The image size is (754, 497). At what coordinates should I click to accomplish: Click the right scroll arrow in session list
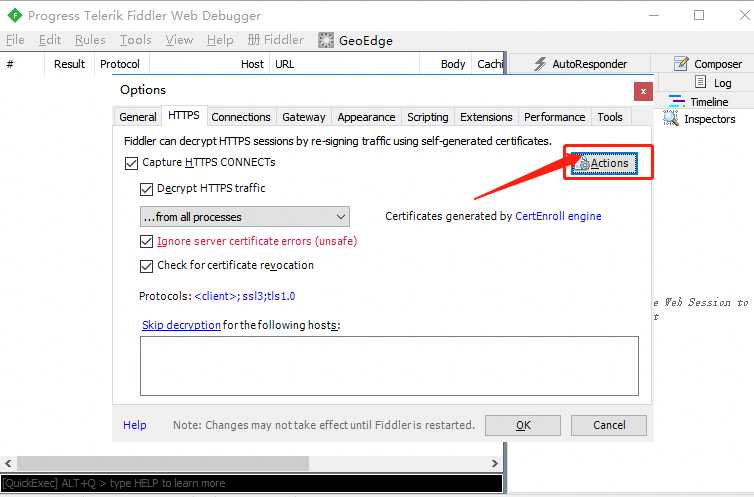tap(494, 463)
